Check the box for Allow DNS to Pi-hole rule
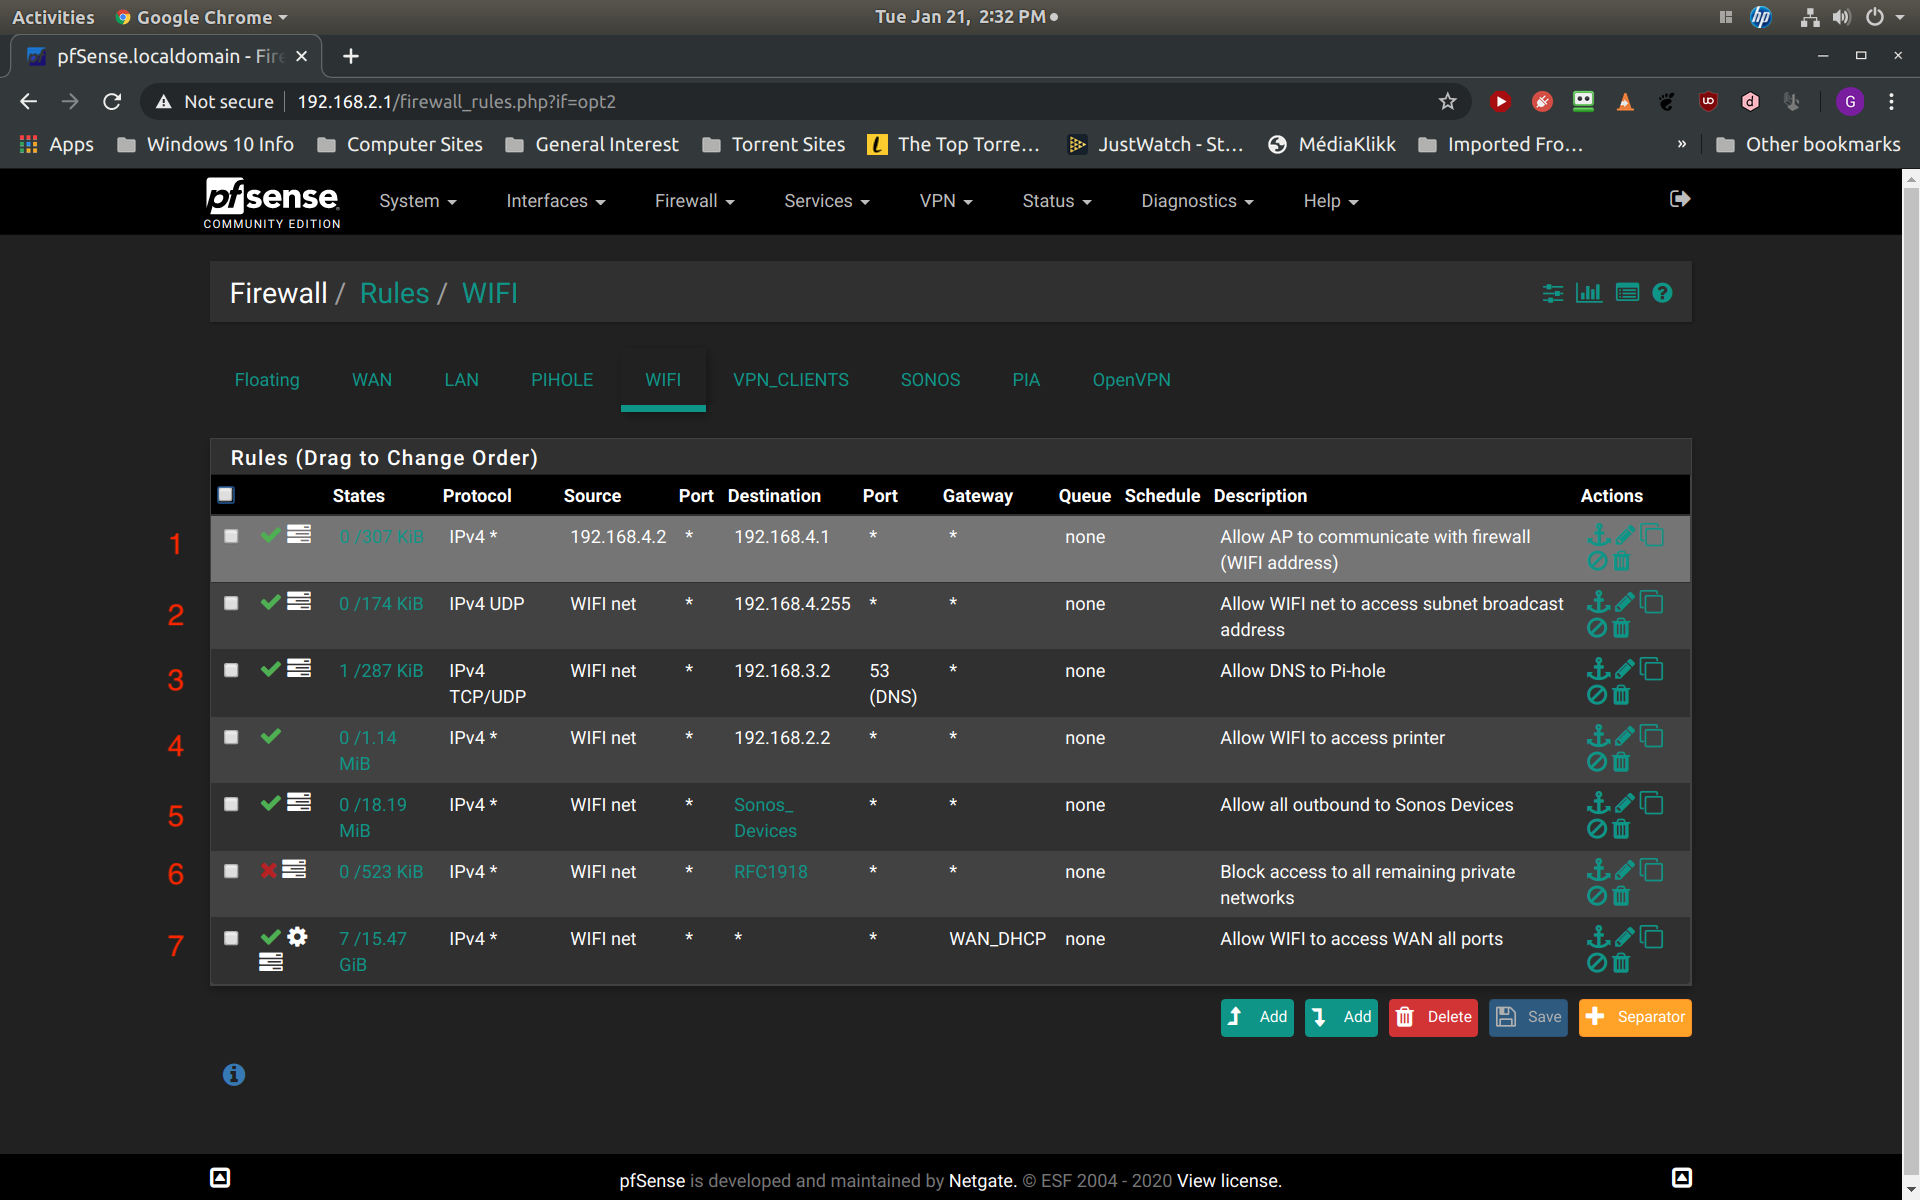The height and width of the screenshot is (1200, 1920). pyautogui.click(x=231, y=670)
